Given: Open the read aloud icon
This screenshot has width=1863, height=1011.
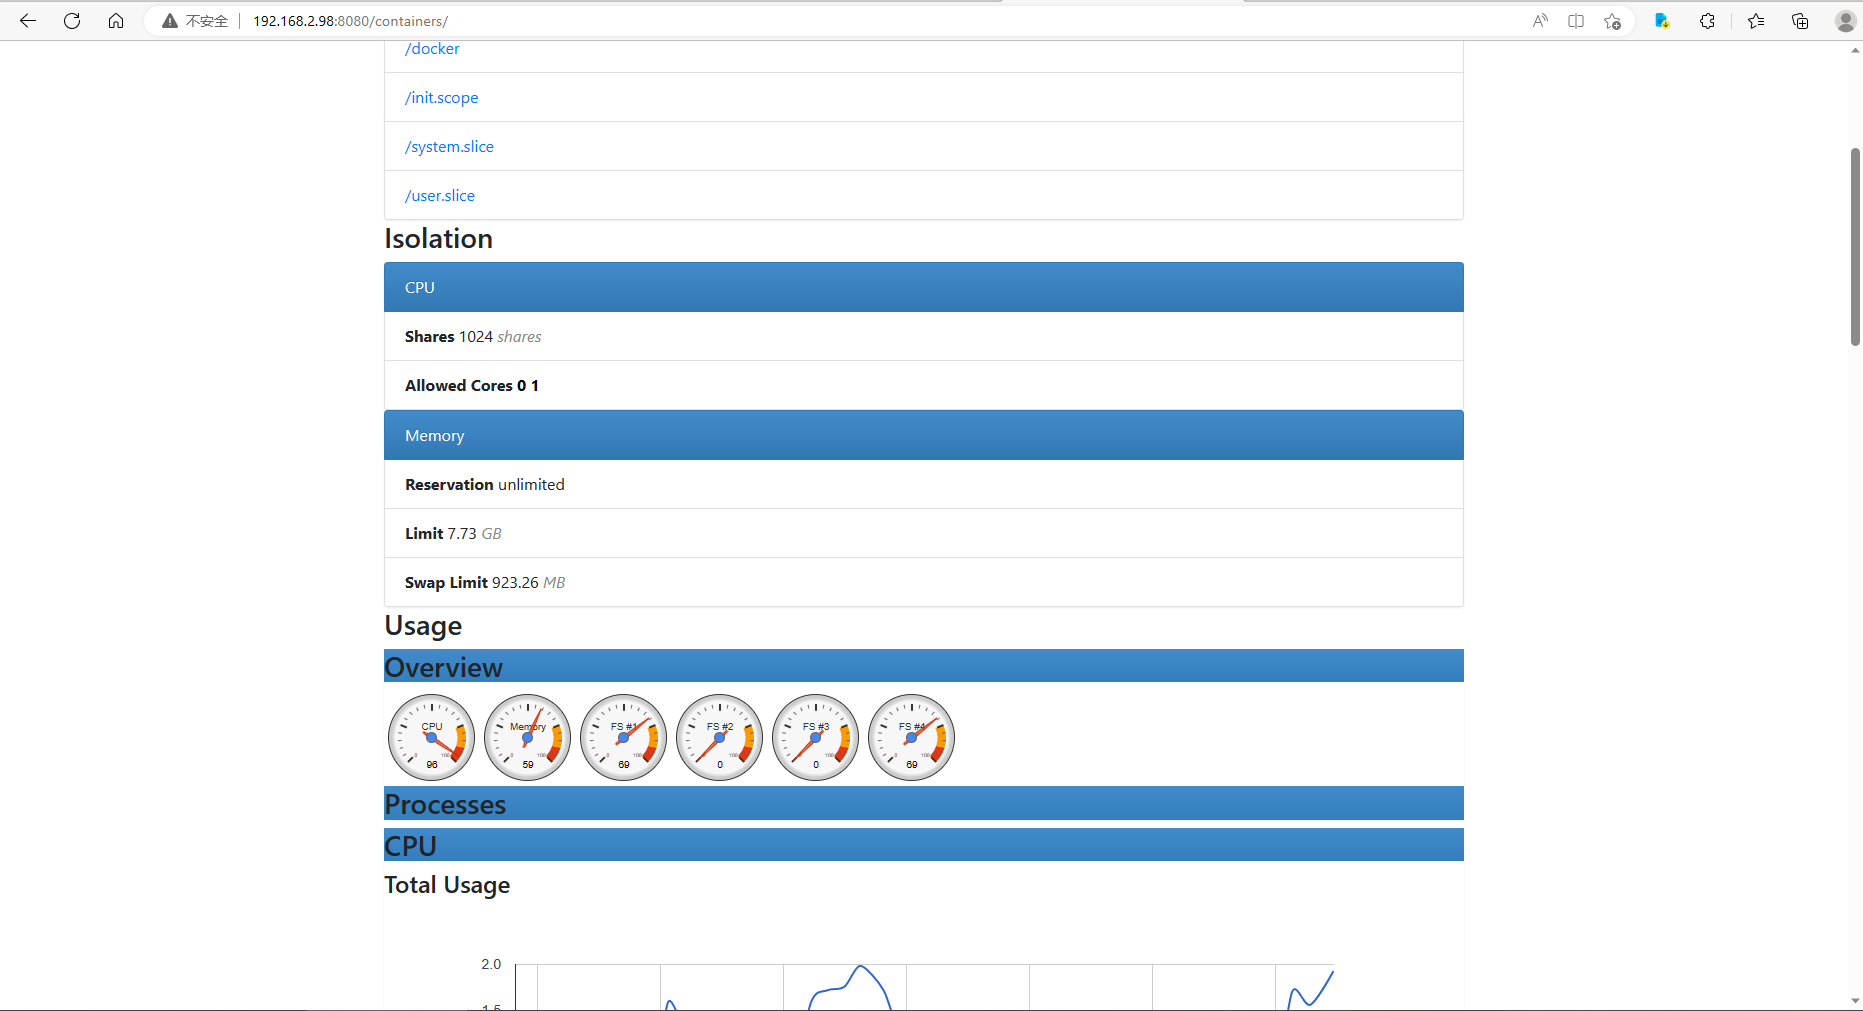Looking at the screenshot, I should pyautogui.click(x=1540, y=20).
